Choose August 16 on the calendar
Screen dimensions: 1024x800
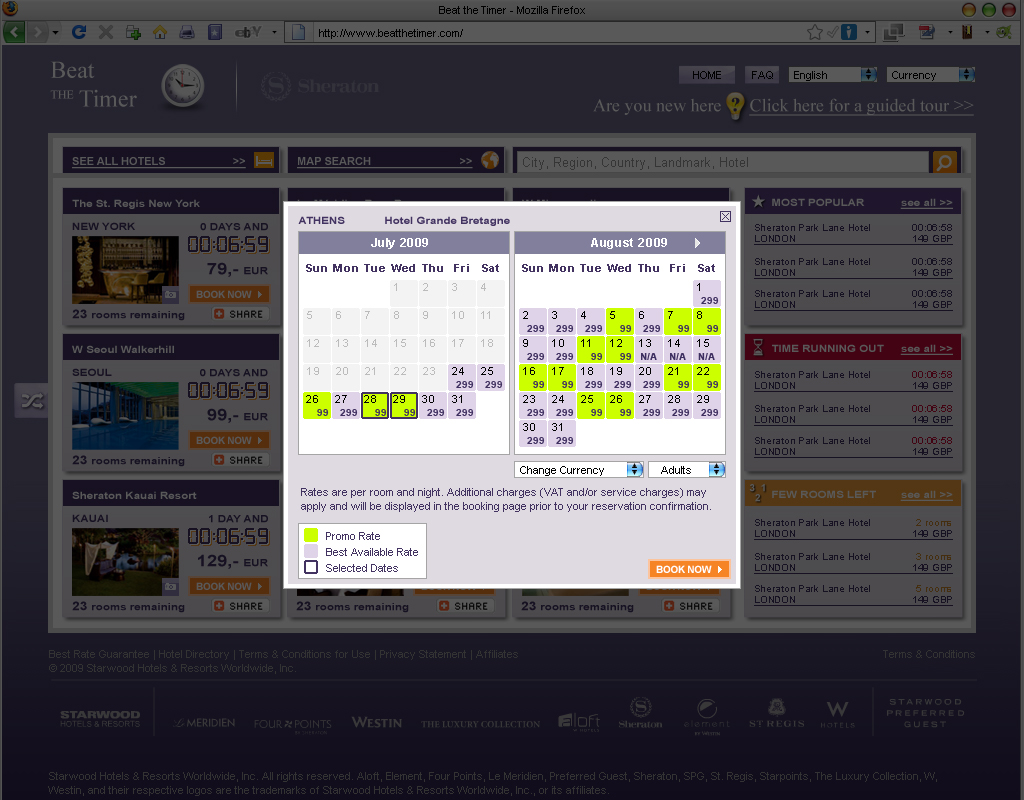(533, 377)
